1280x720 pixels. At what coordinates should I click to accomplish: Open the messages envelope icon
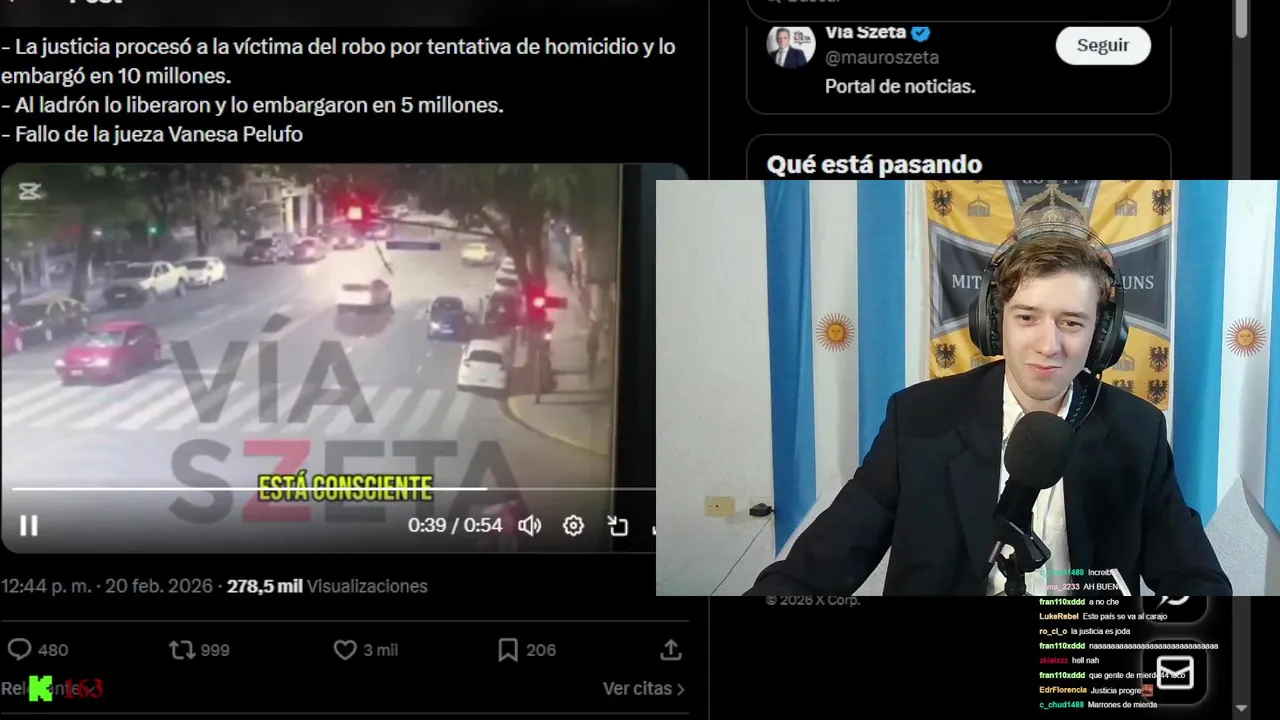[1175, 671]
